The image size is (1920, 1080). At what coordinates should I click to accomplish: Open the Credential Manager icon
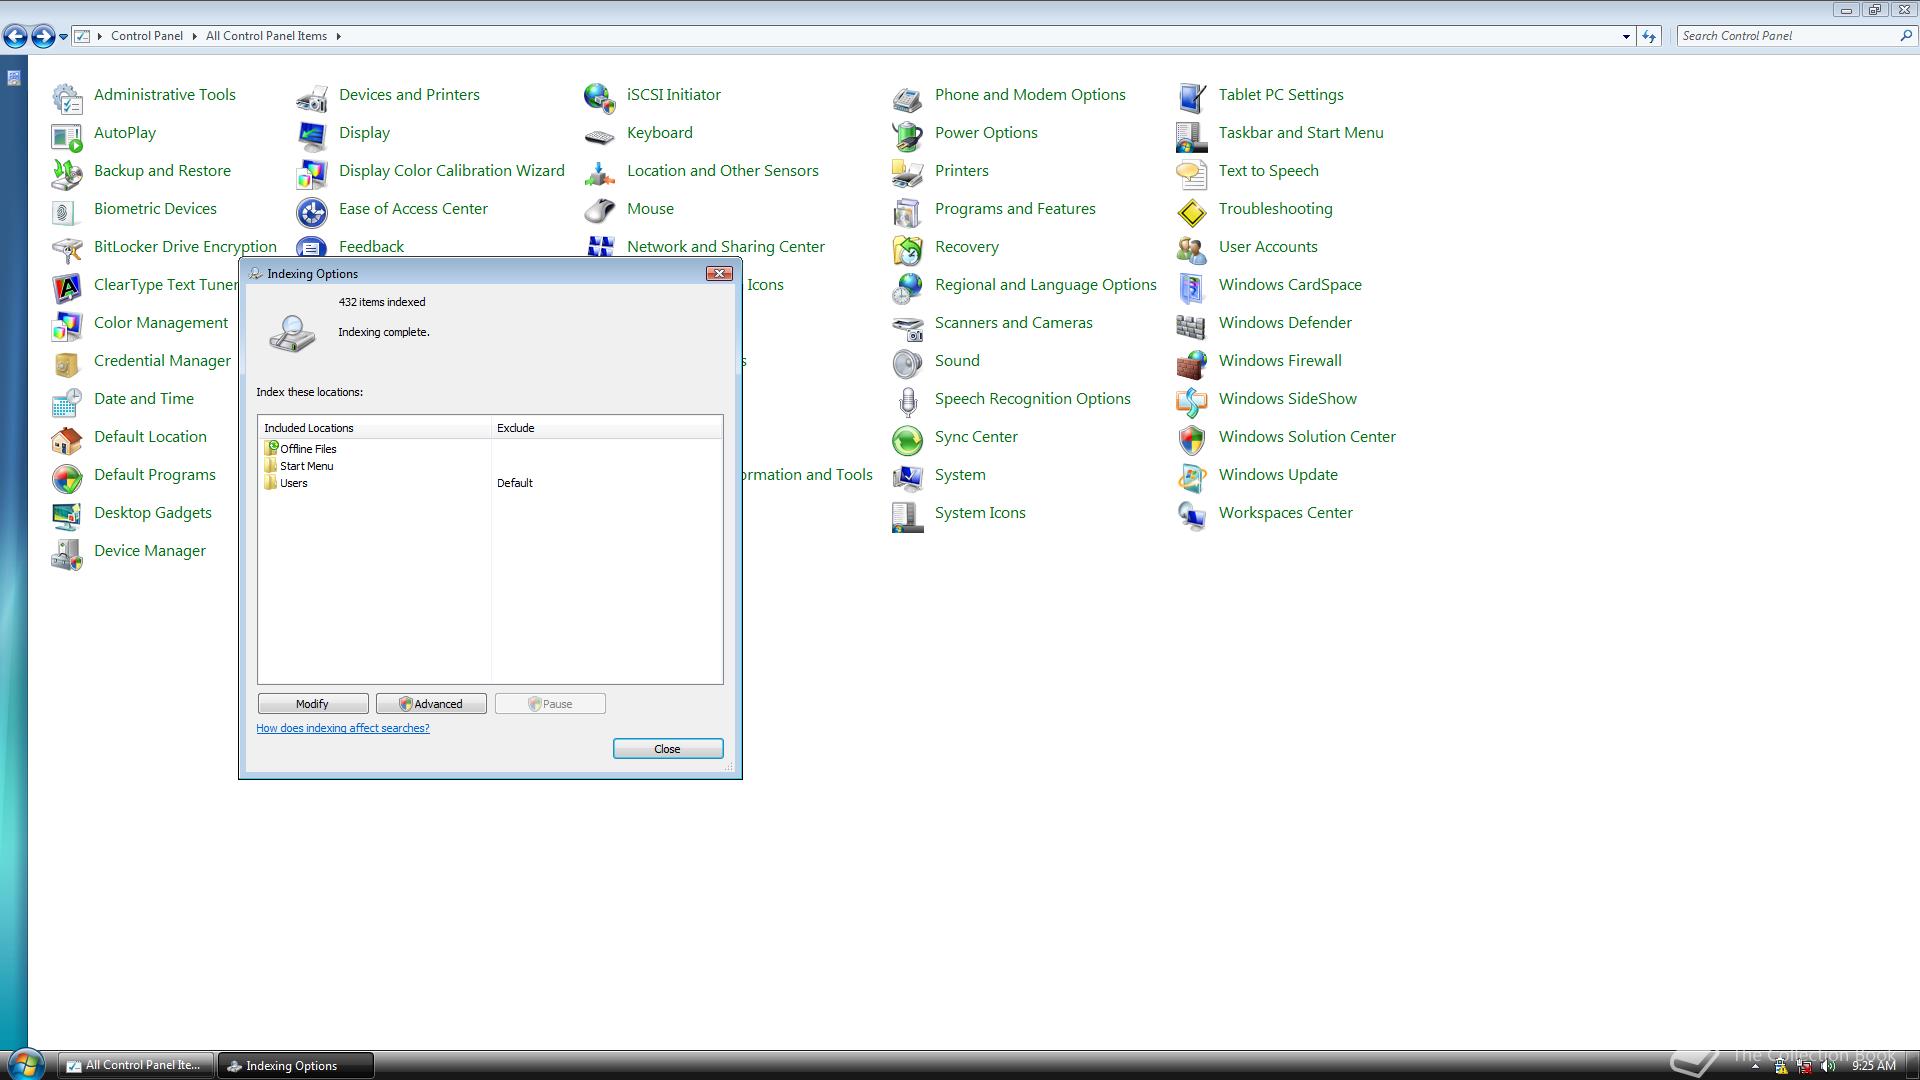pyautogui.click(x=67, y=364)
